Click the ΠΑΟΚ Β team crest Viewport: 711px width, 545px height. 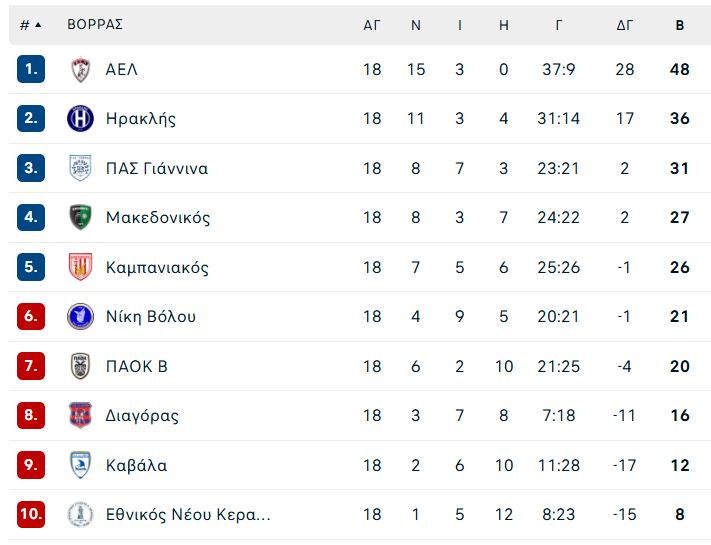pos(81,366)
